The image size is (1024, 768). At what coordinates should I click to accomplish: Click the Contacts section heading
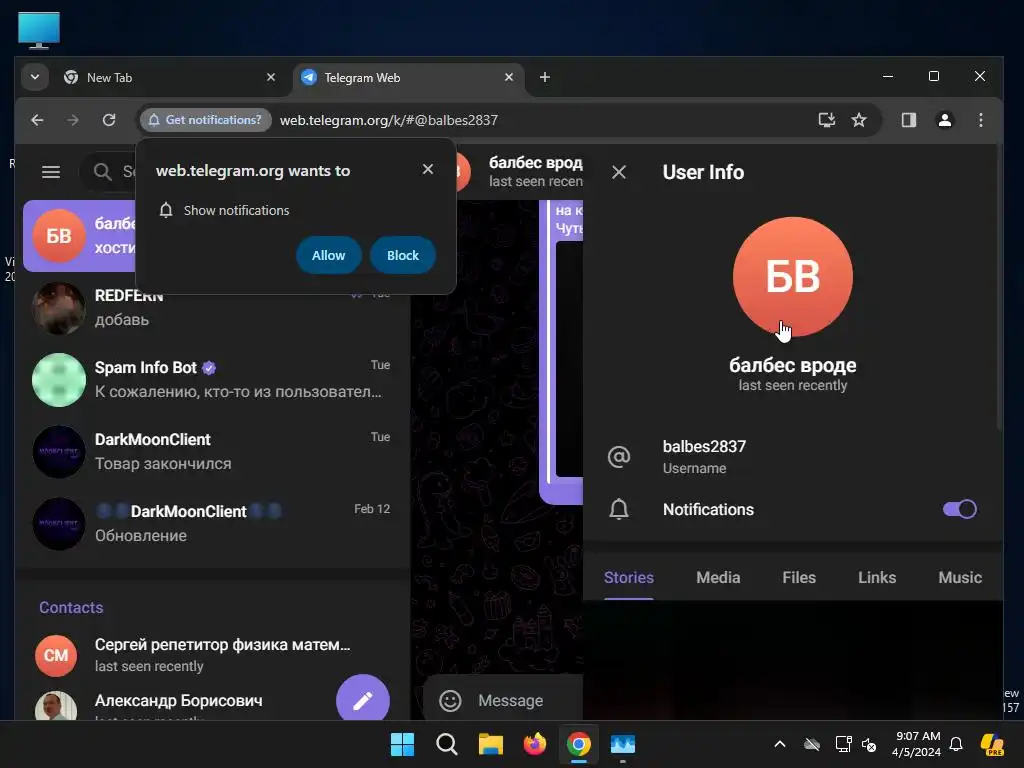coord(71,607)
